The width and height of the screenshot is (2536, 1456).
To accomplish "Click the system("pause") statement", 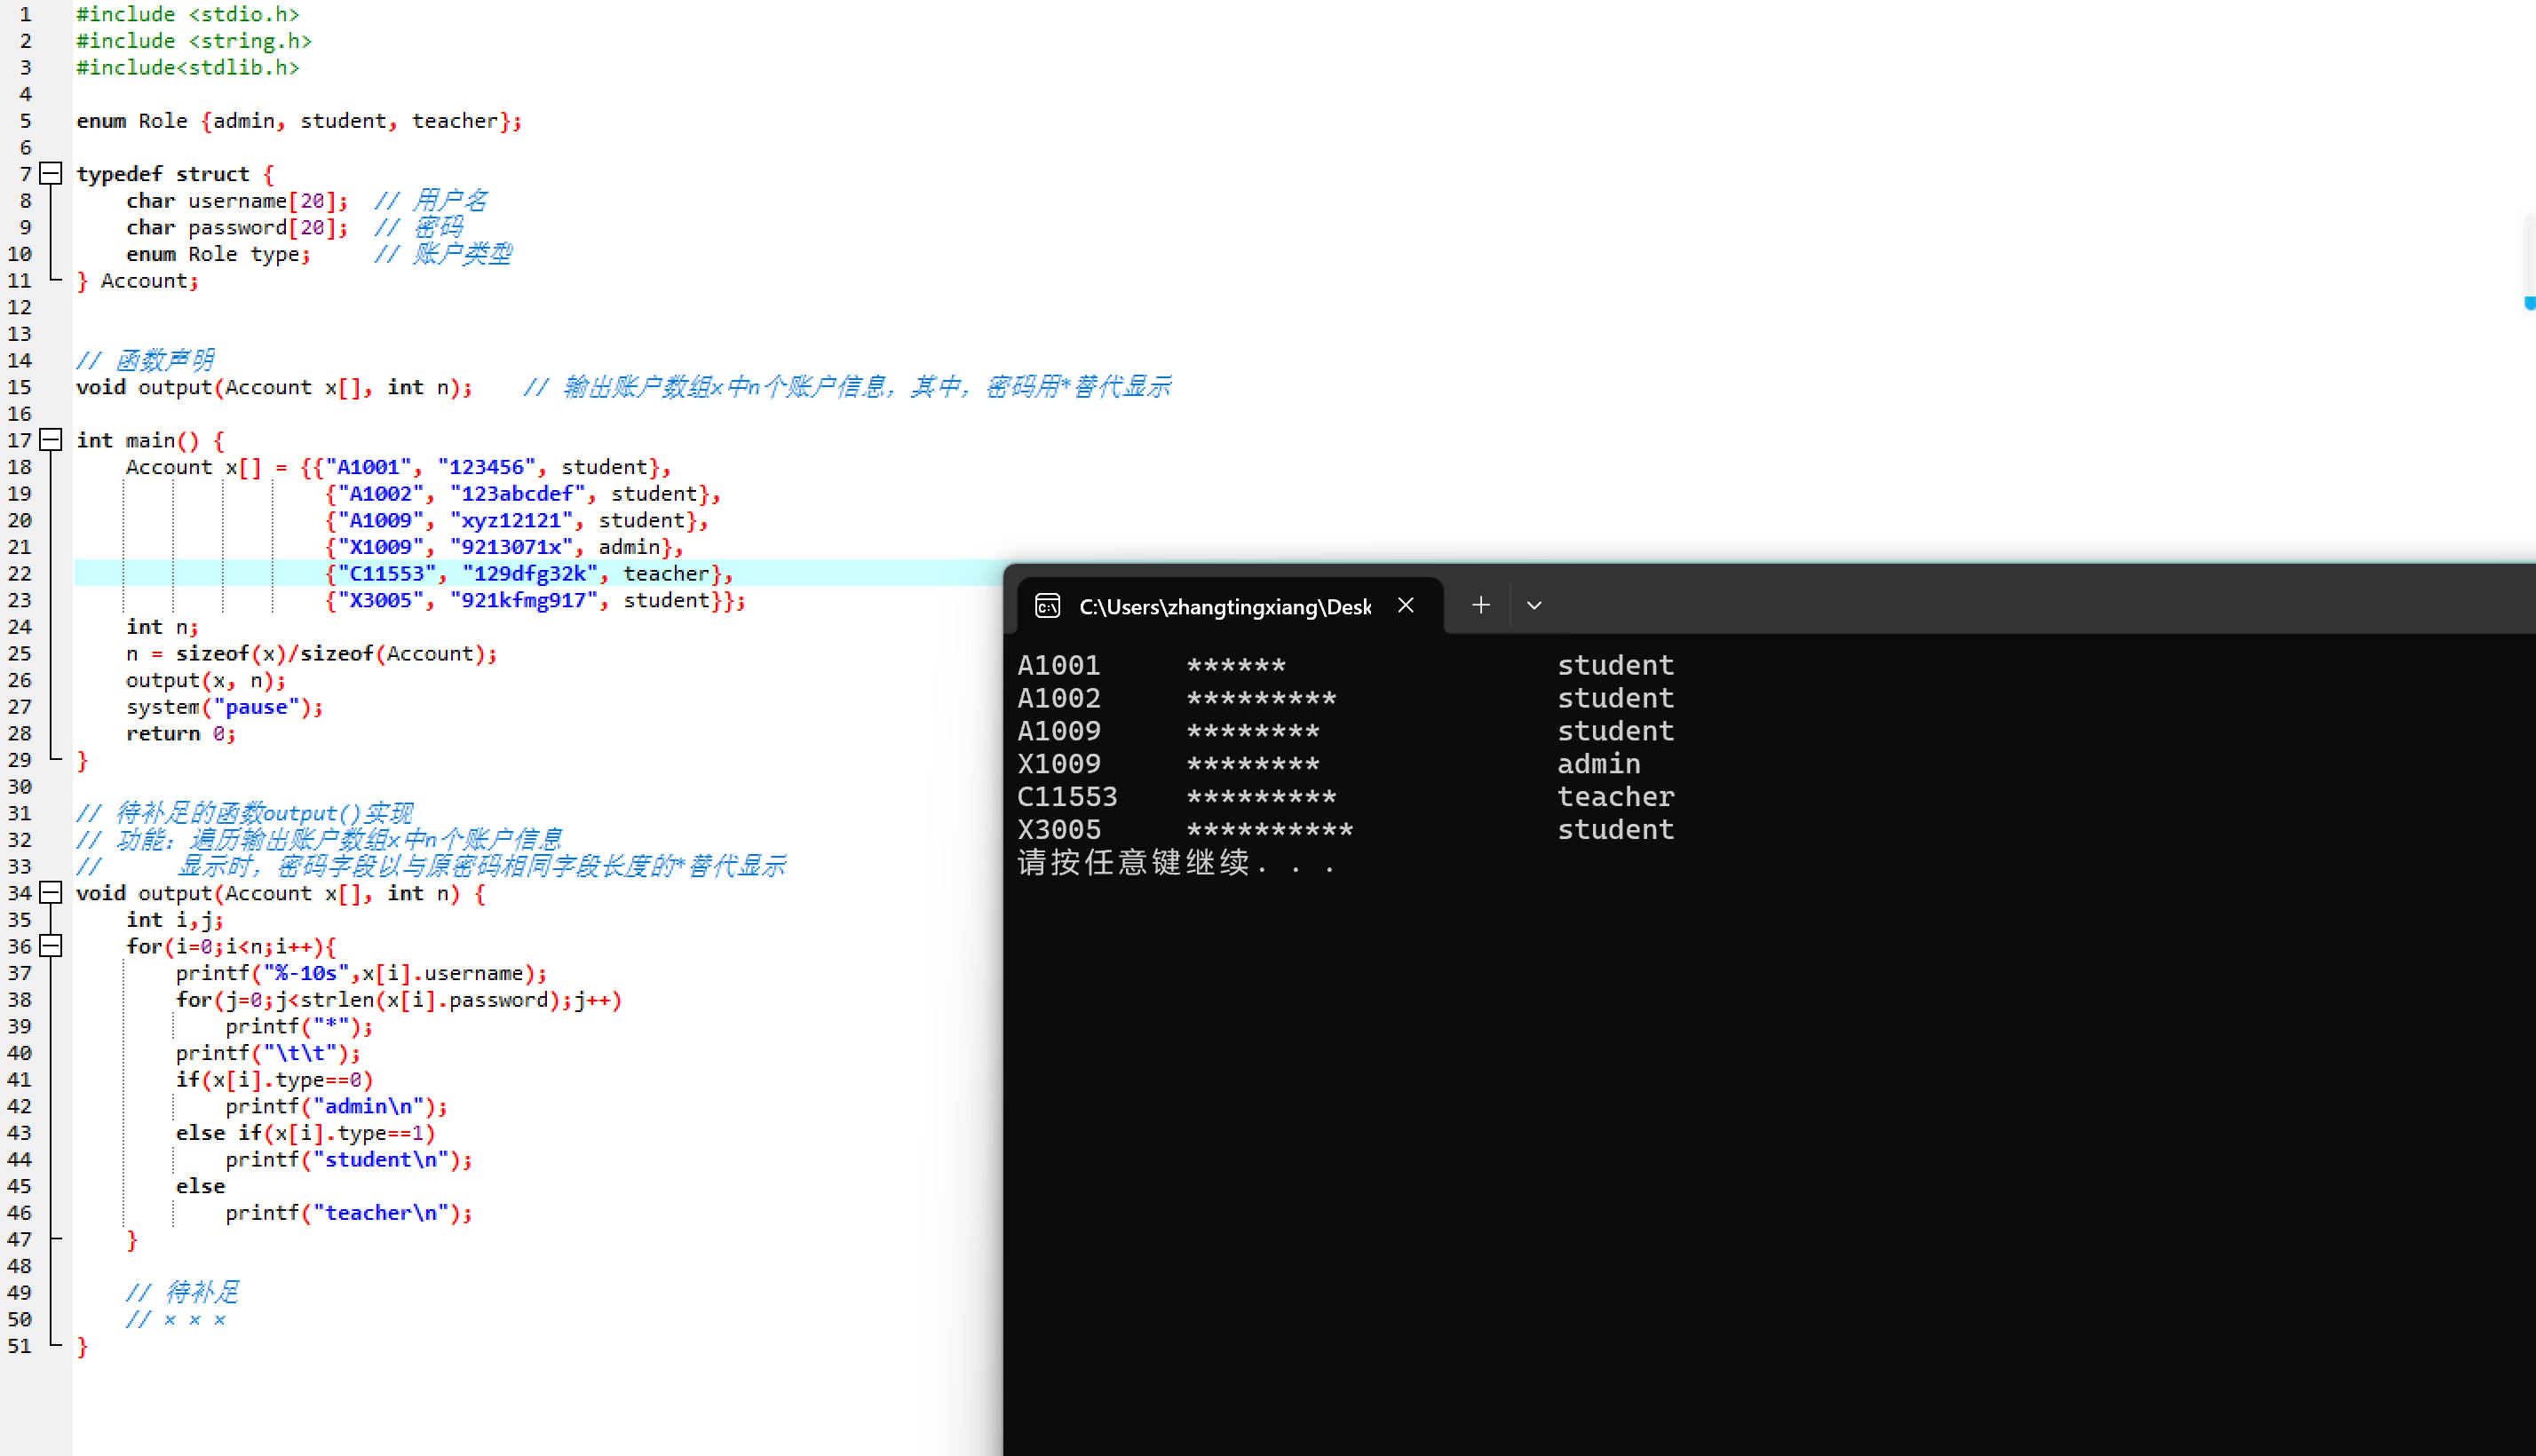I will point(224,707).
